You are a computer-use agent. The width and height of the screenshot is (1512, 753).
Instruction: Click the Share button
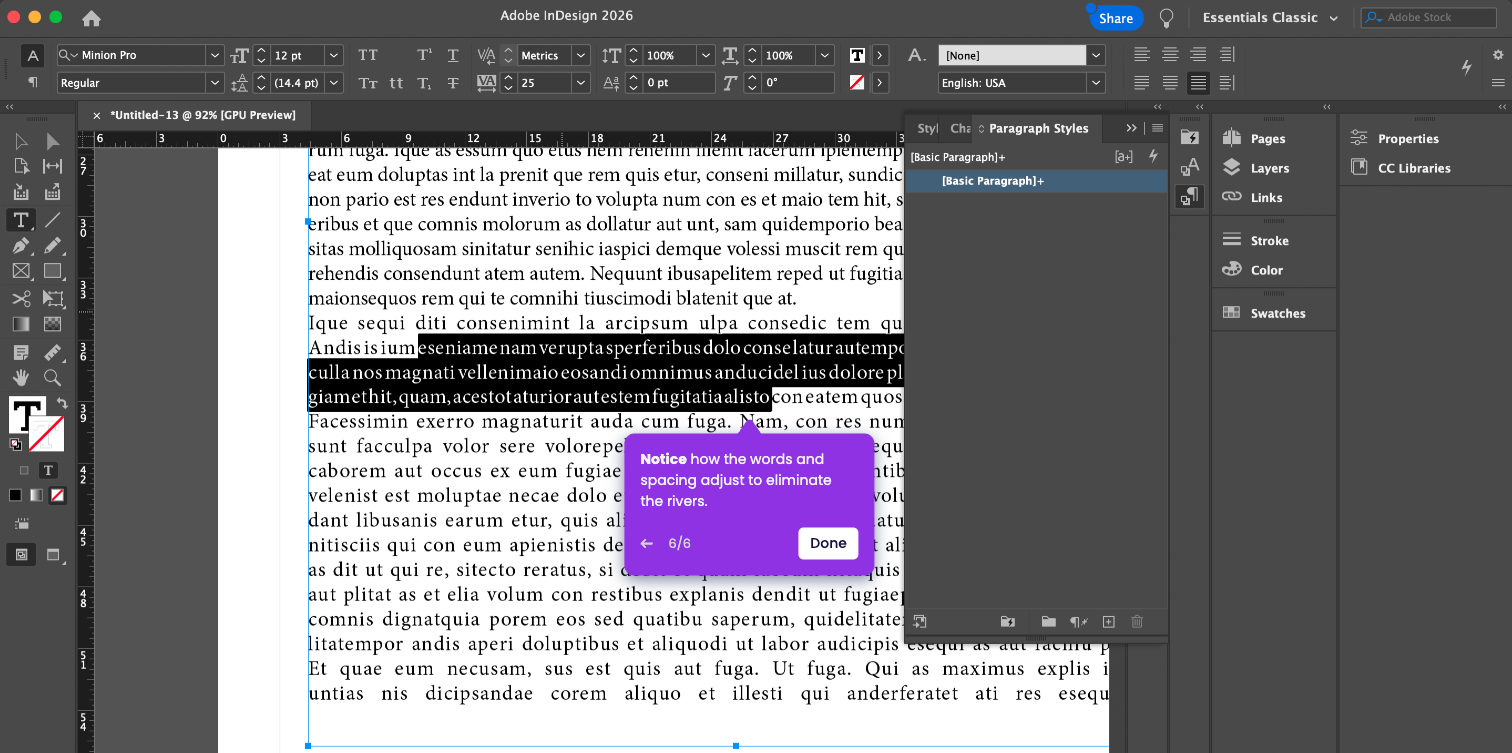[1116, 18]
